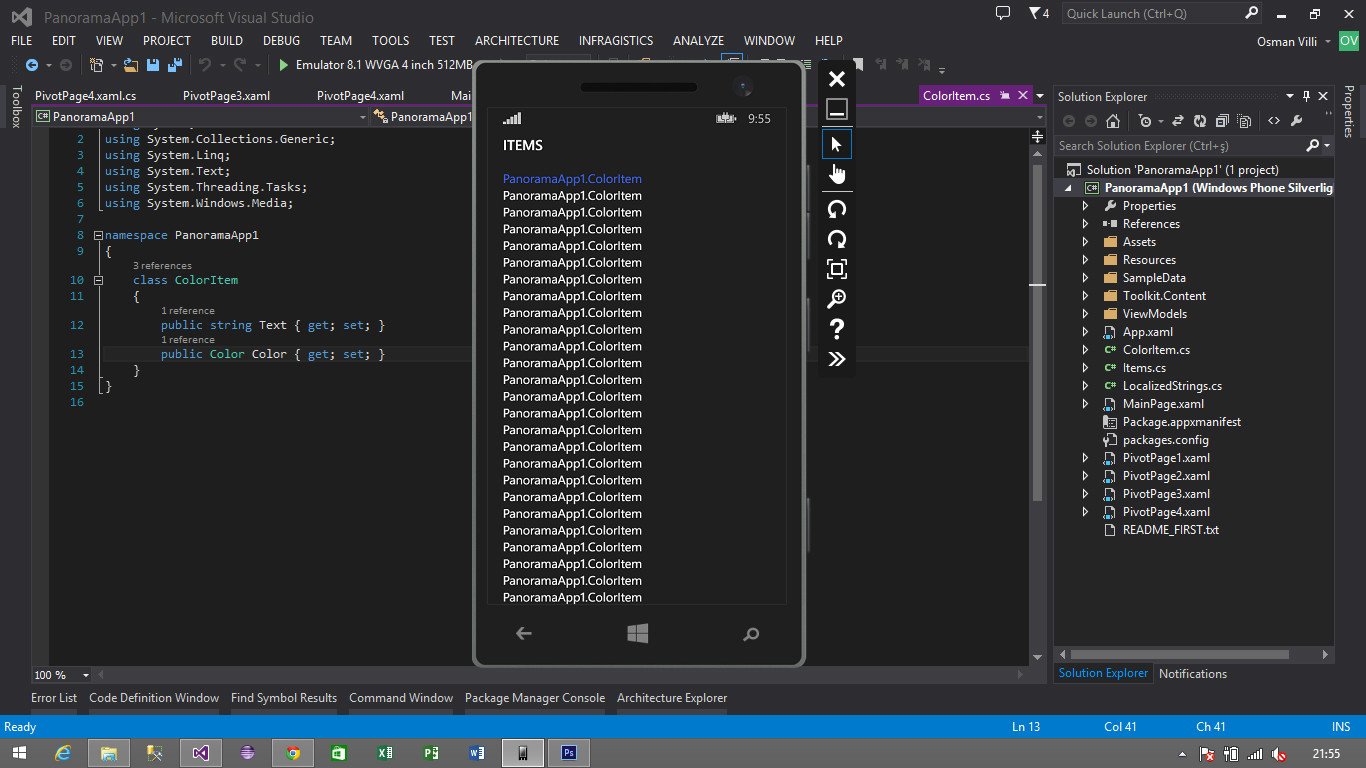This screenshot has height=768, width=1366.
Task: Click the New Project toolbar icon
Action: point(96,65)
